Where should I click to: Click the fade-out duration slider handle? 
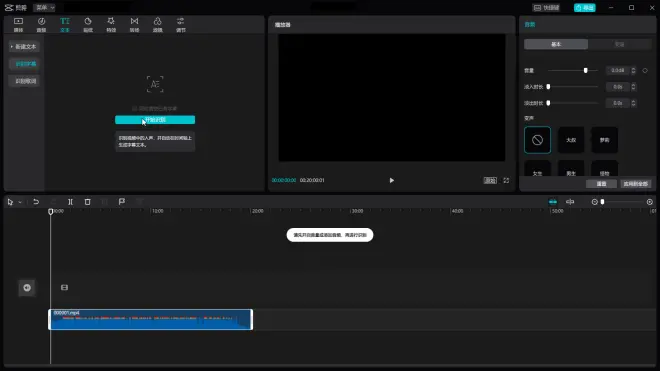pyautogui.click(x=548, y=103)
